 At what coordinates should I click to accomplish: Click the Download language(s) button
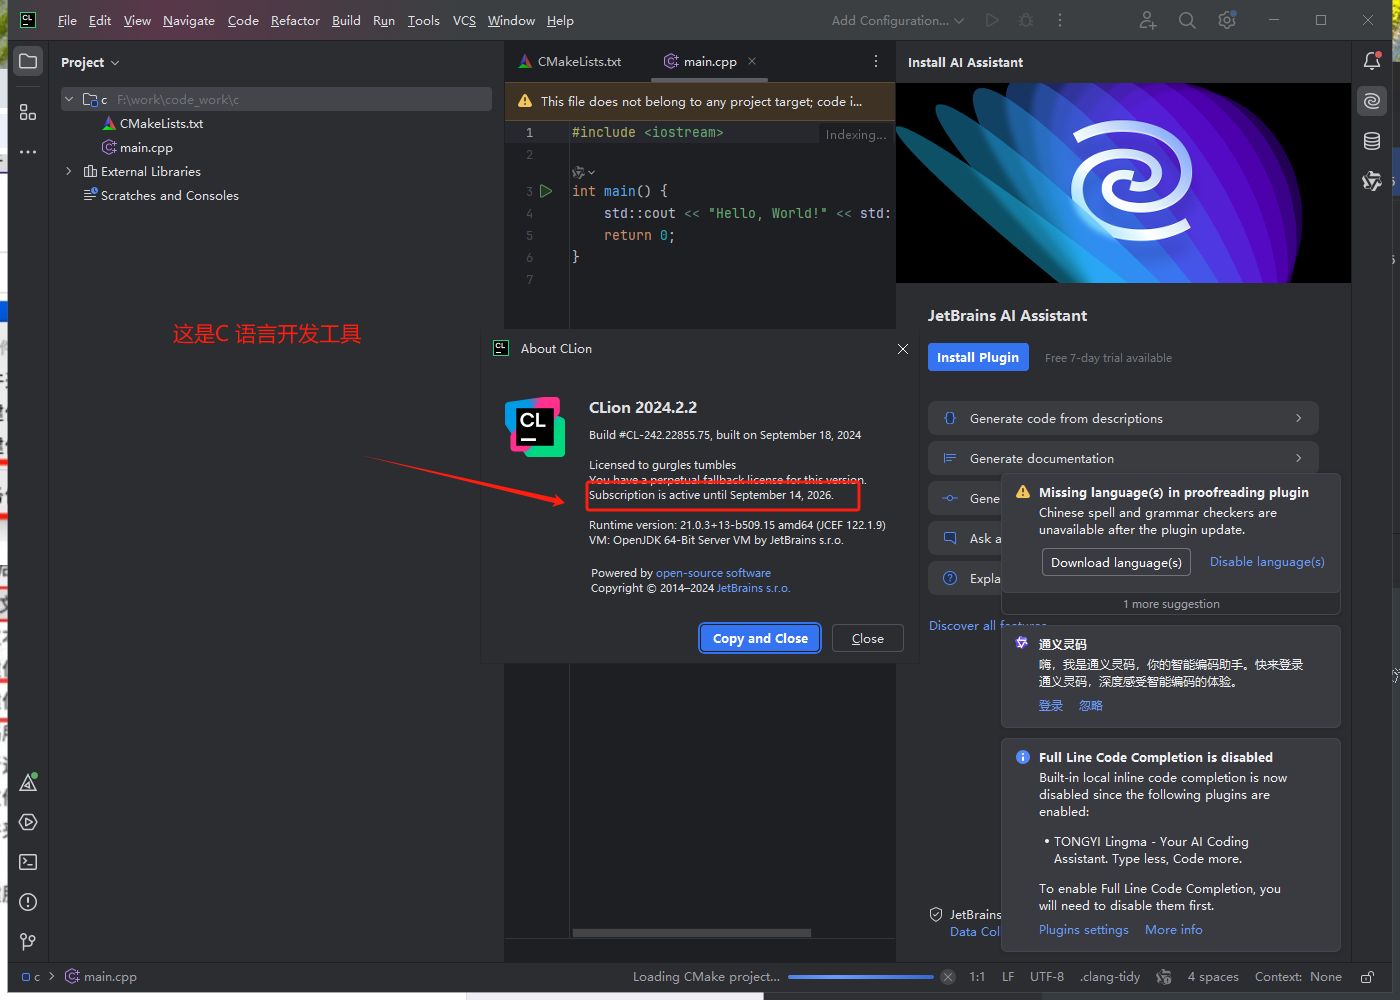coord(1116,562)
